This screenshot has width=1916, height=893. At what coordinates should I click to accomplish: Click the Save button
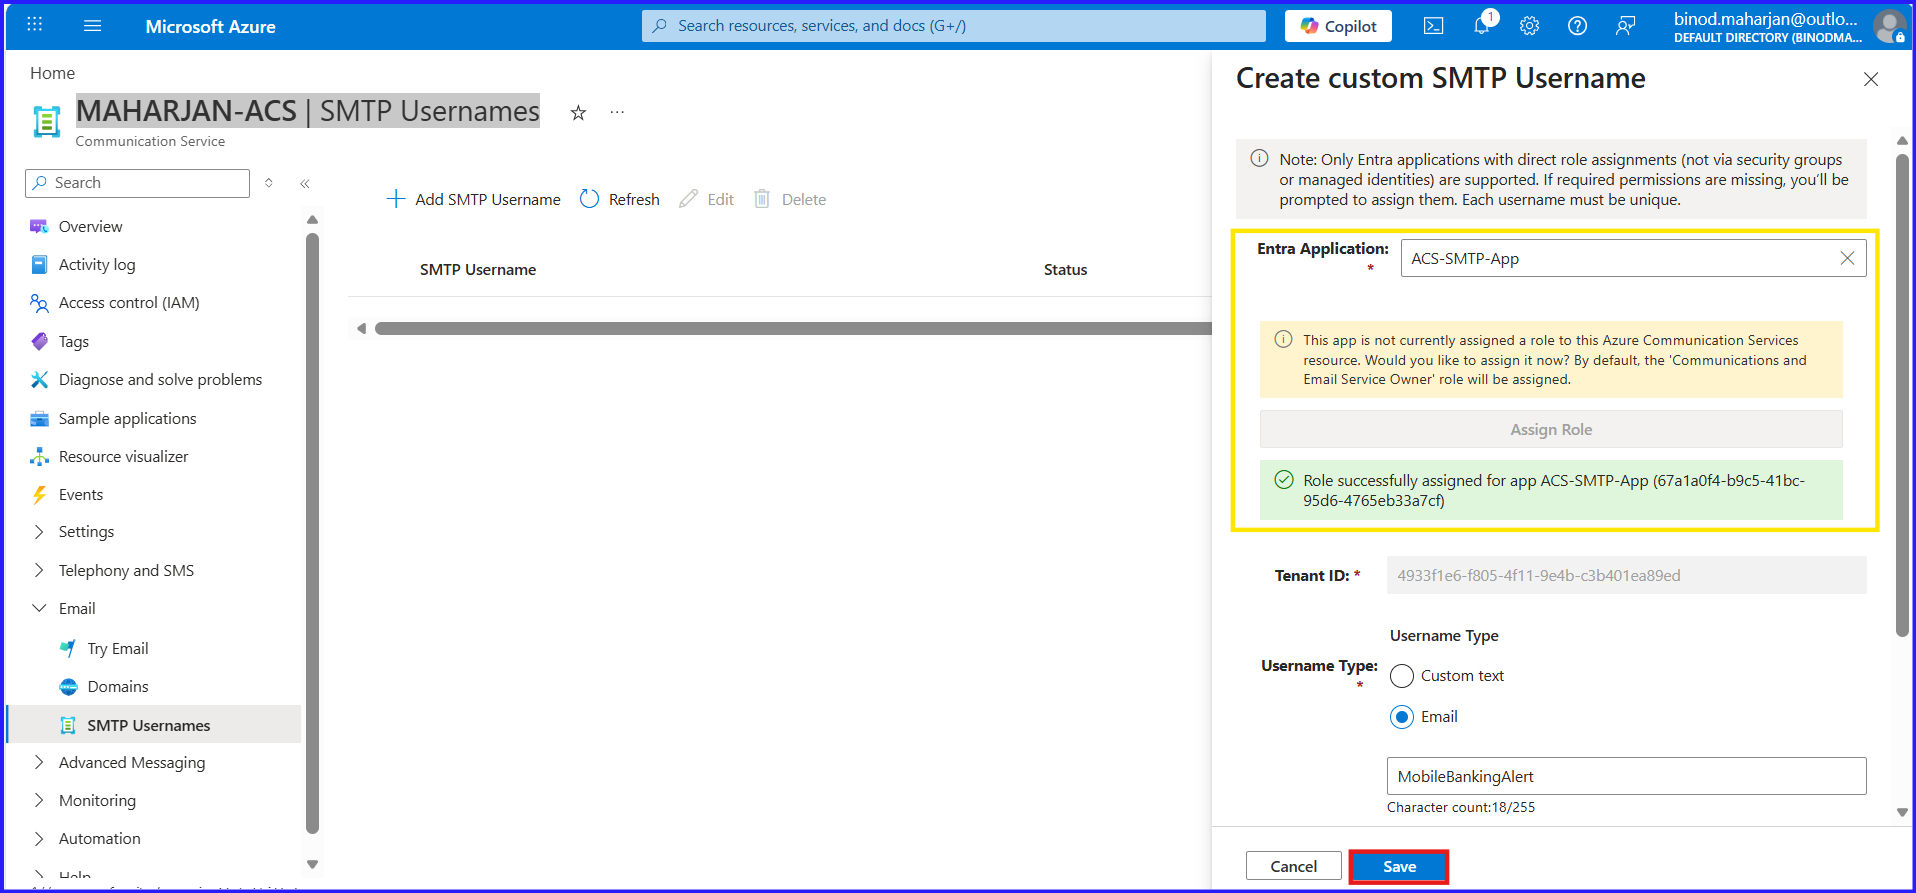click(1398, 866)
